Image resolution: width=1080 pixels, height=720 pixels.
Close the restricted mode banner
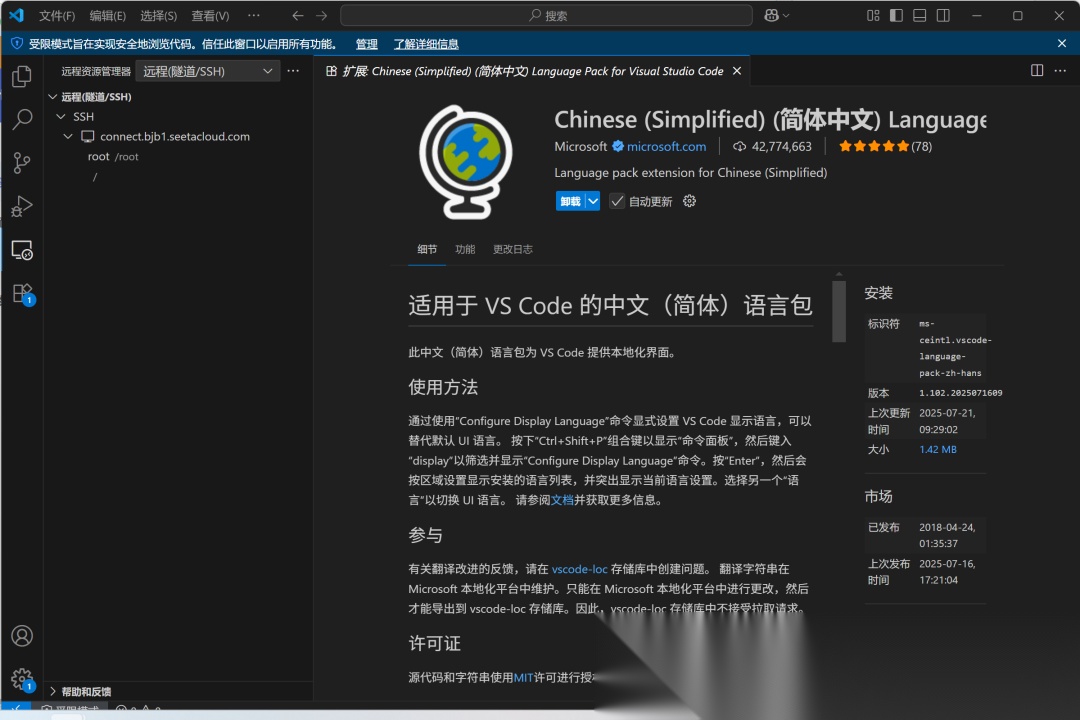1061,43
